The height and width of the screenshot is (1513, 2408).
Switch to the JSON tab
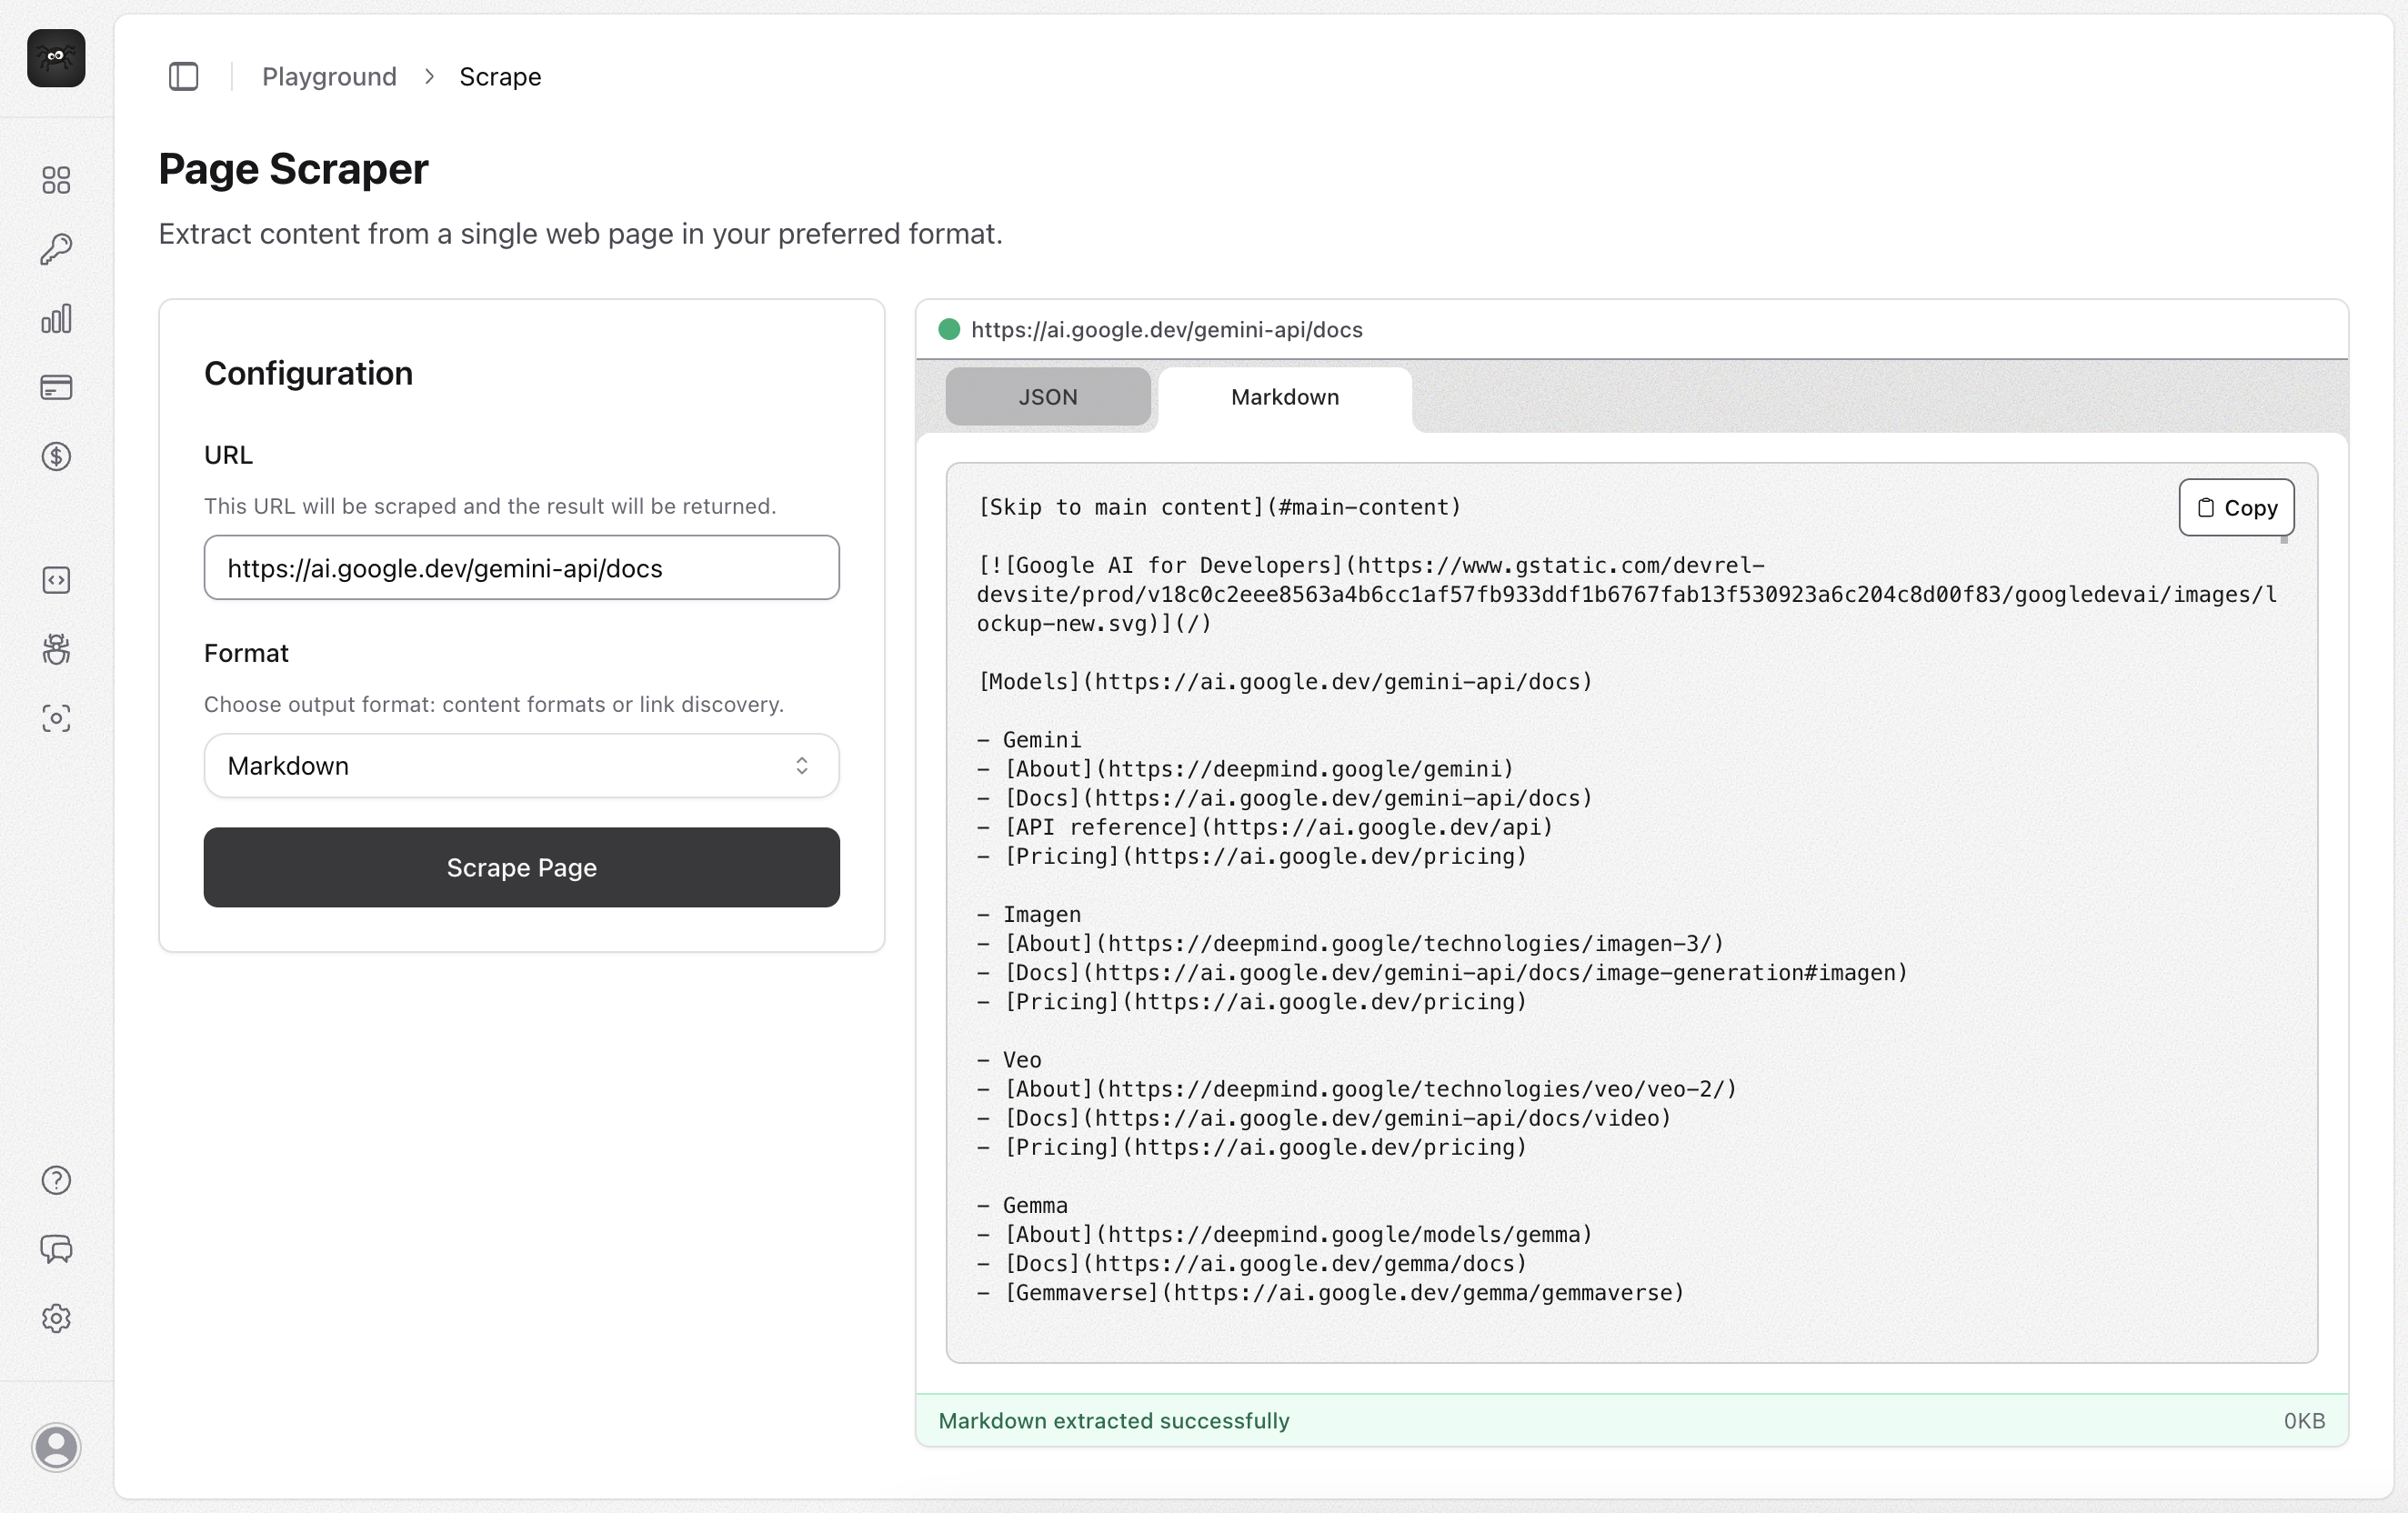1047,396
